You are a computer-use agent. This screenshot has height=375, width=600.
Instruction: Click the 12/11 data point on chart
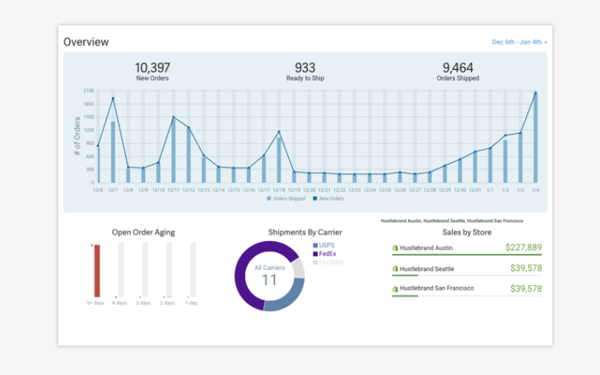point(173,117)
